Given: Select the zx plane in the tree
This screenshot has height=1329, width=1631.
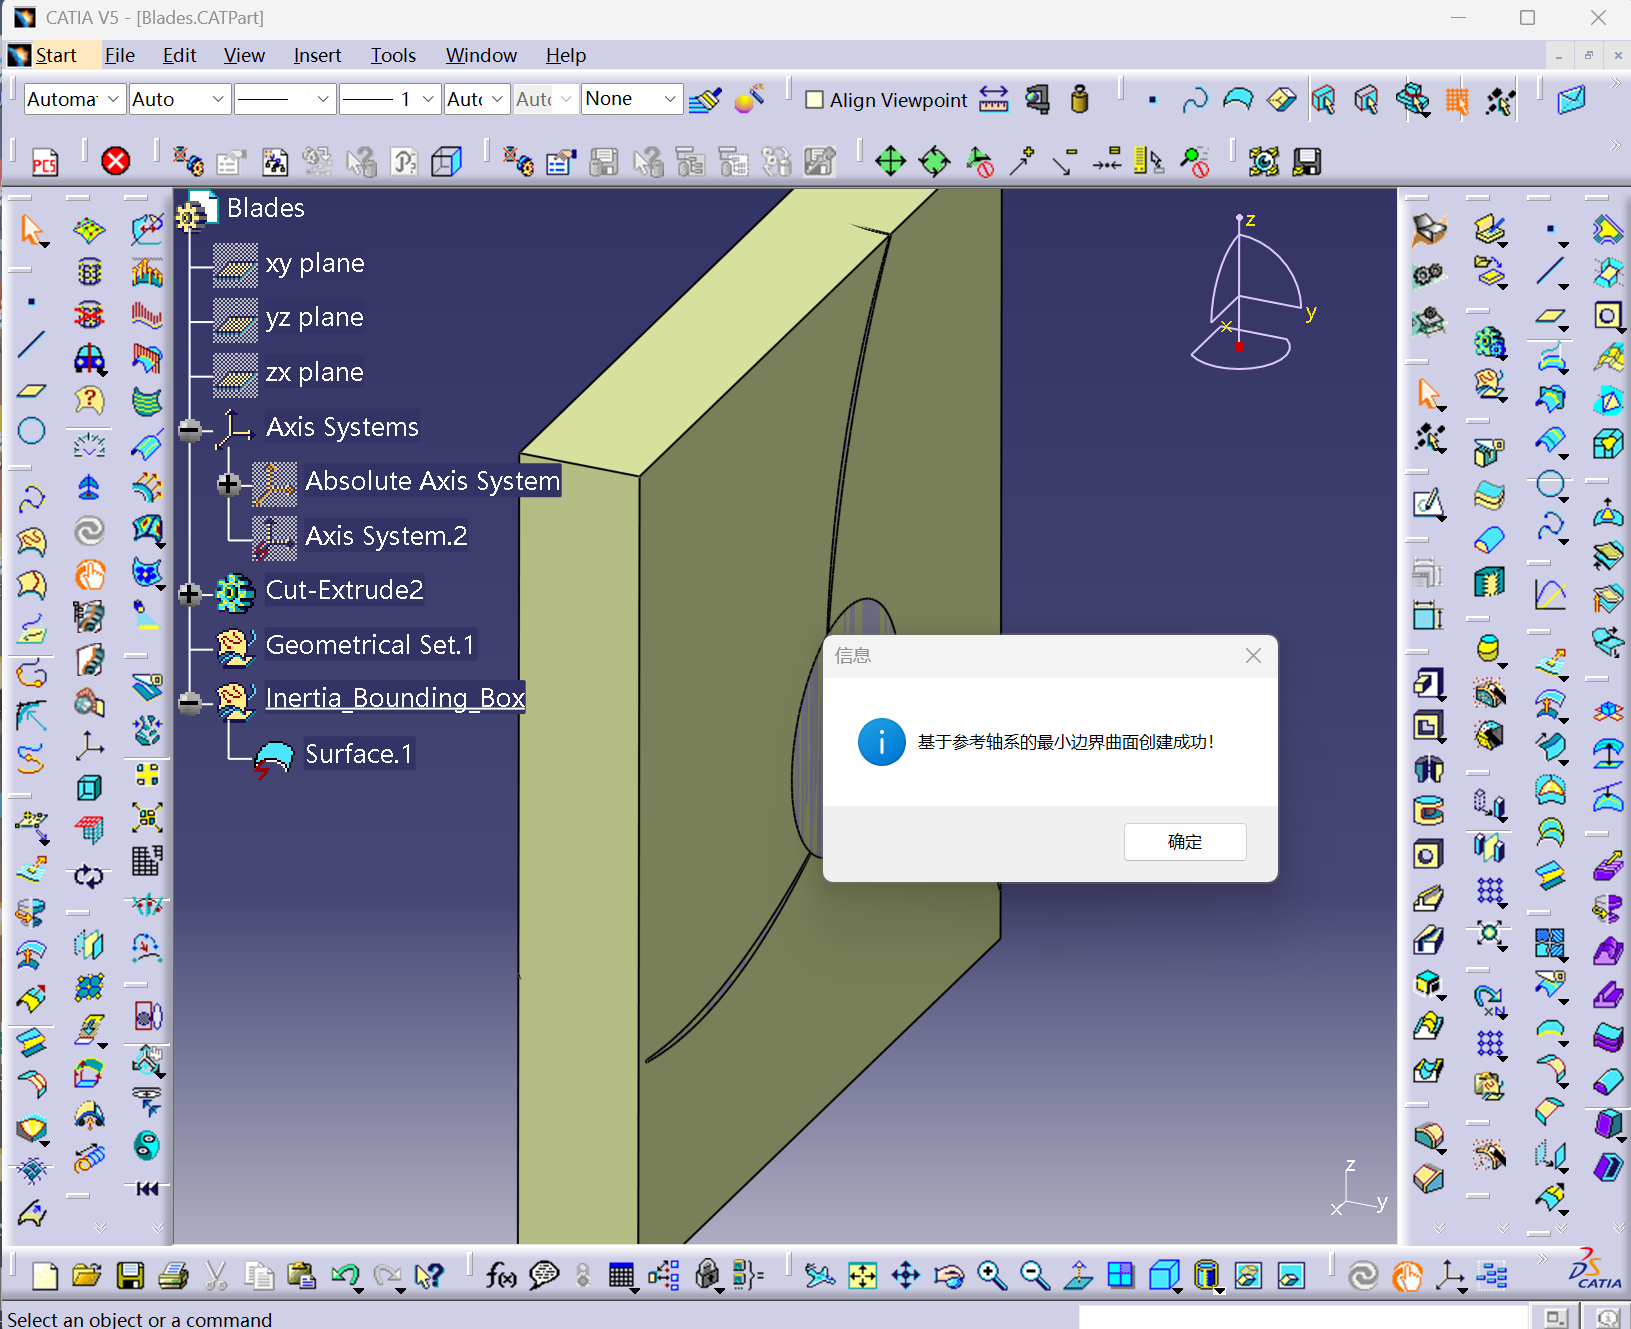Looking at the screenshot, I should point(314,372).
